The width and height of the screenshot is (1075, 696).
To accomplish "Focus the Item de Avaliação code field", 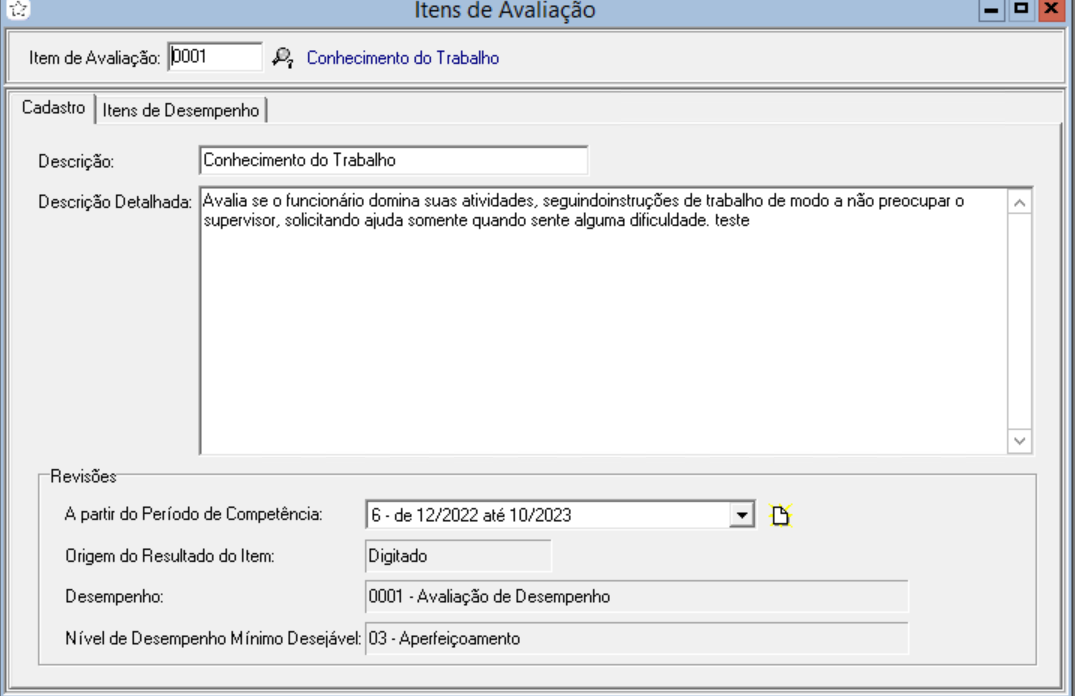I will coord(214,58).
